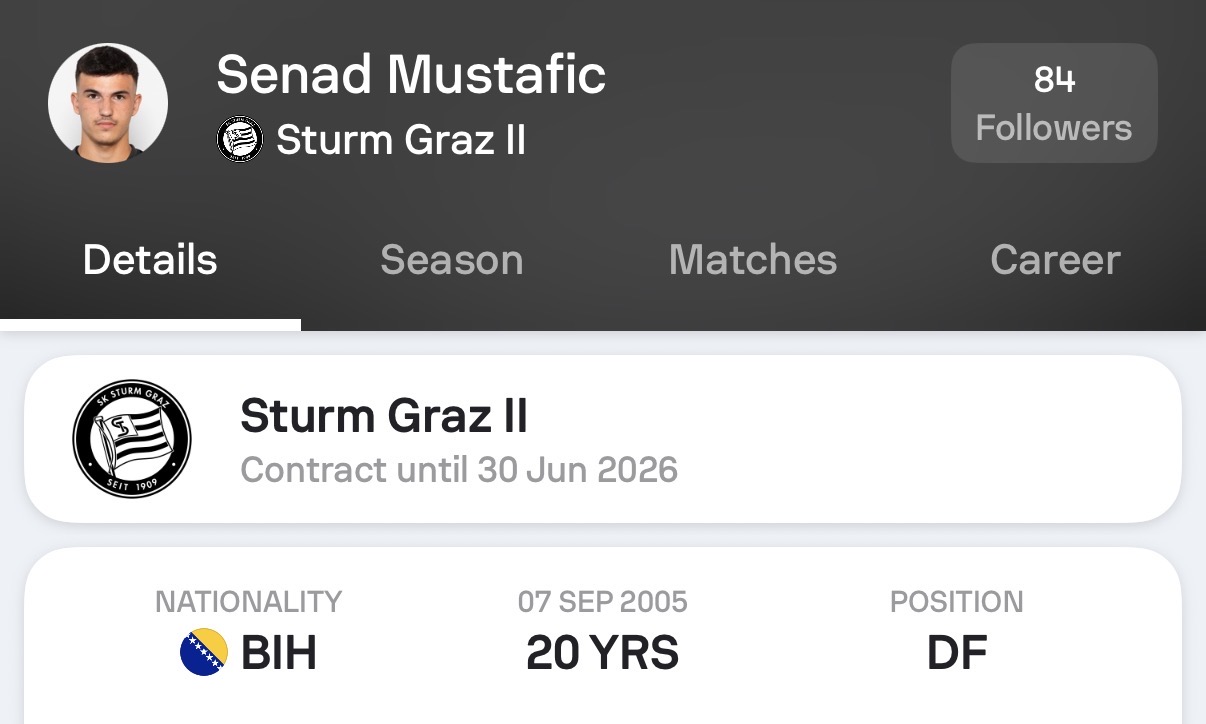Tap the Bosnia and Herzegovina flag icon
Viewport: 1206px width, 724px height.
[204, 652]
